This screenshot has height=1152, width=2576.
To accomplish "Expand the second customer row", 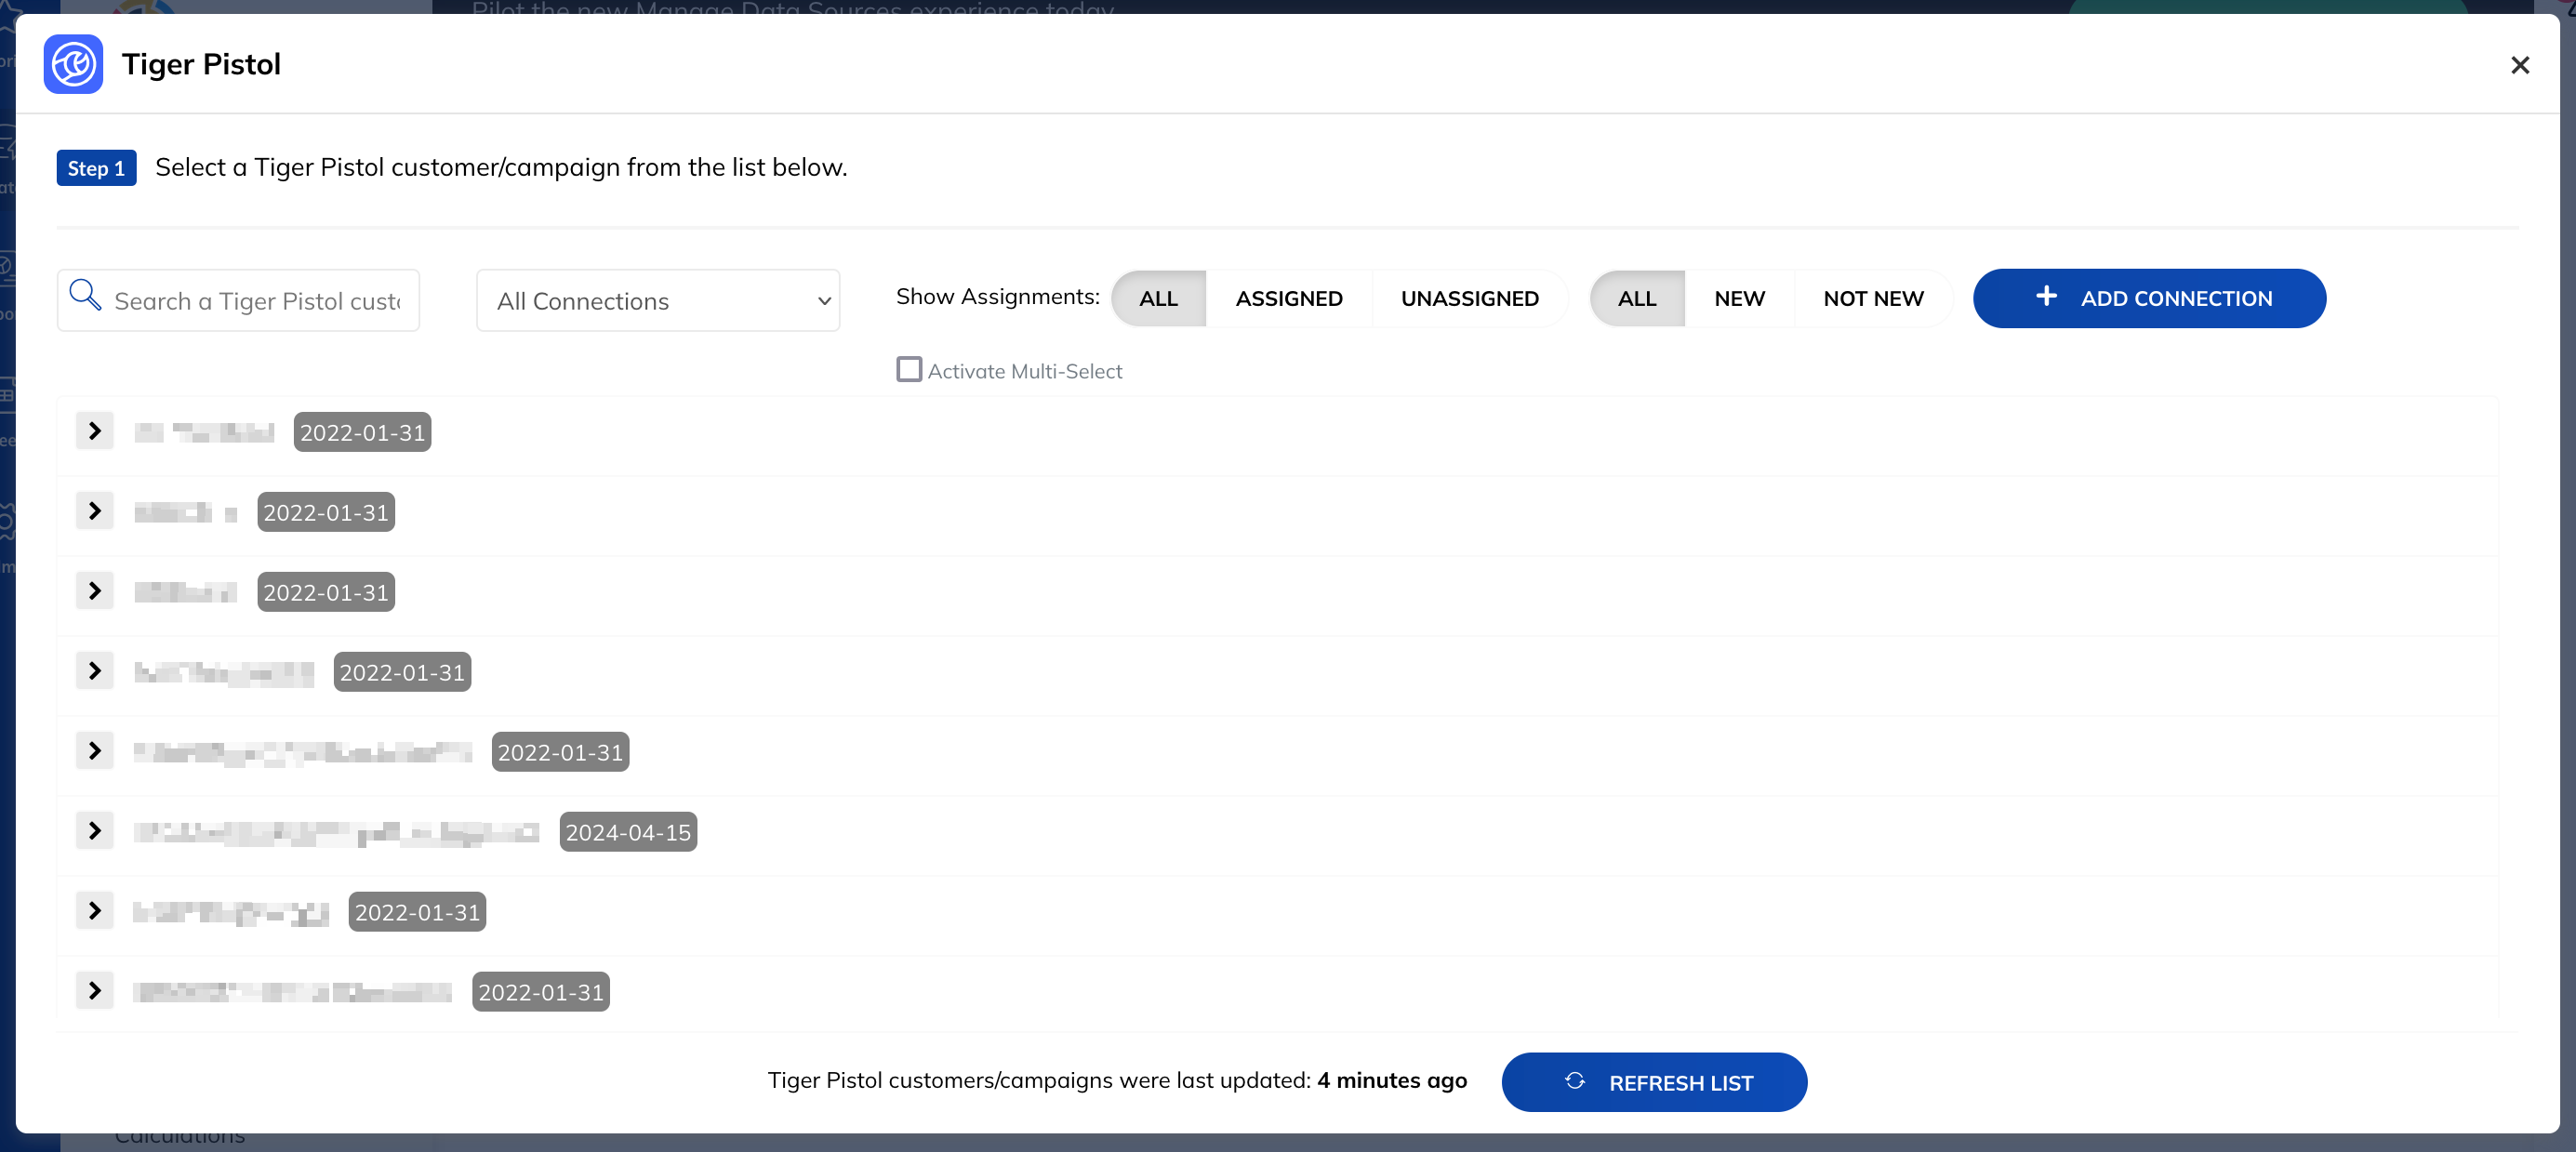I will click(94, 511).
